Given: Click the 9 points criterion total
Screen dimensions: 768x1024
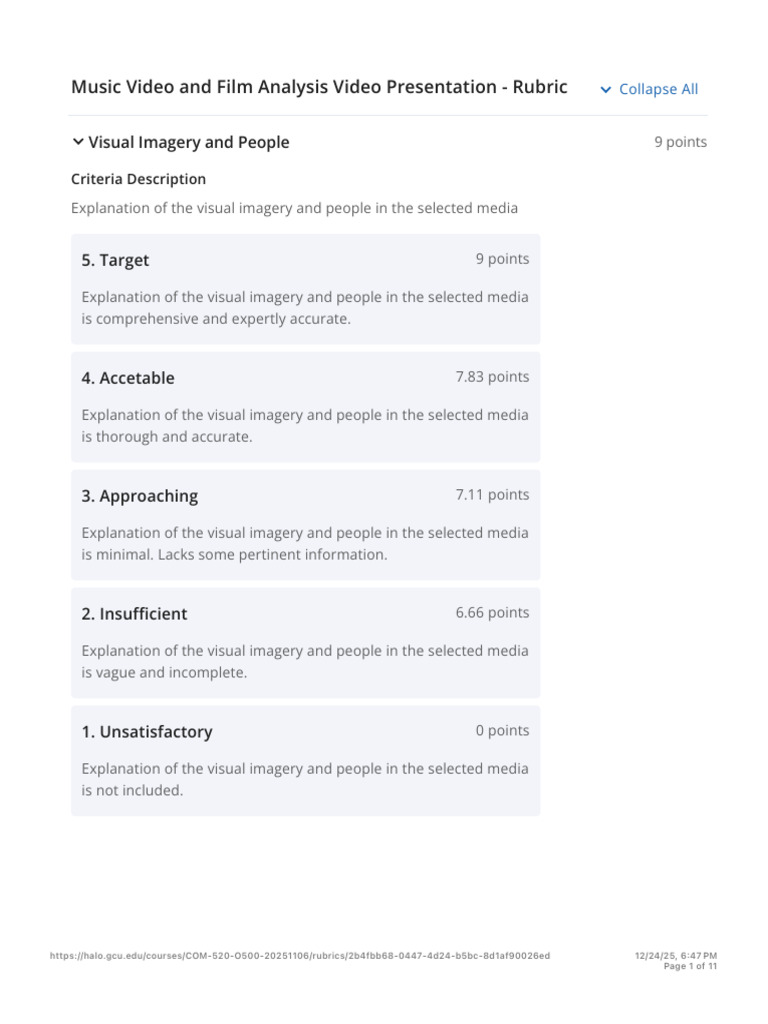Looking at the screenshot, I should click(x=680, y=142).
